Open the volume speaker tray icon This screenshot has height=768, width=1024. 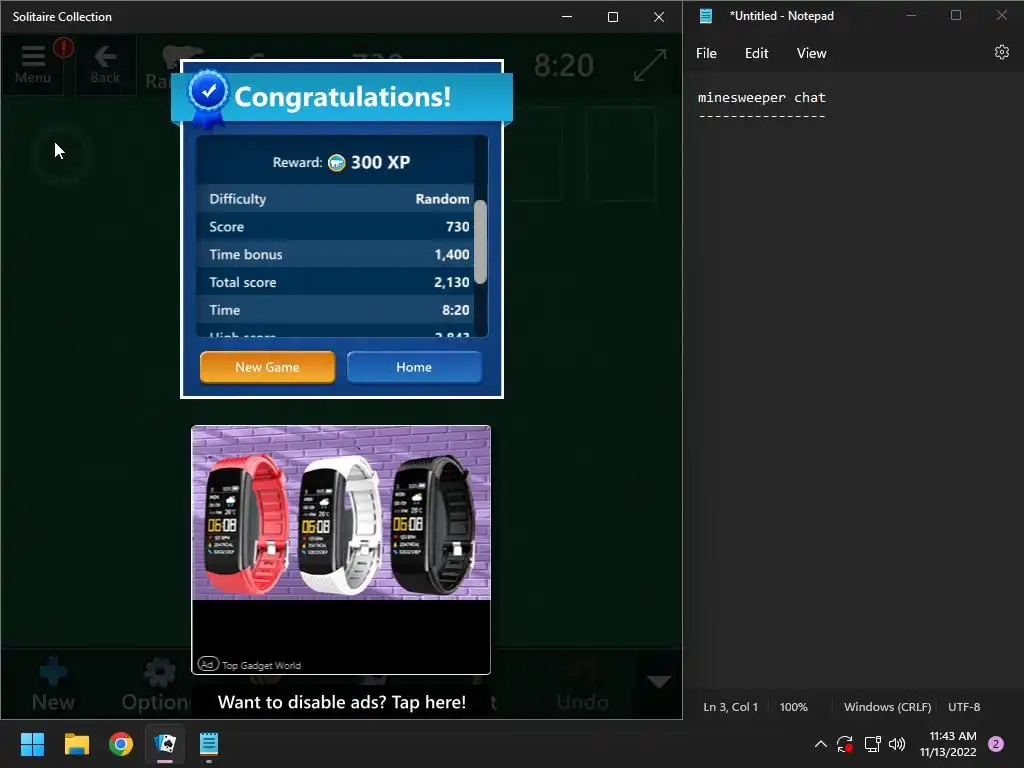click(897, 744)
